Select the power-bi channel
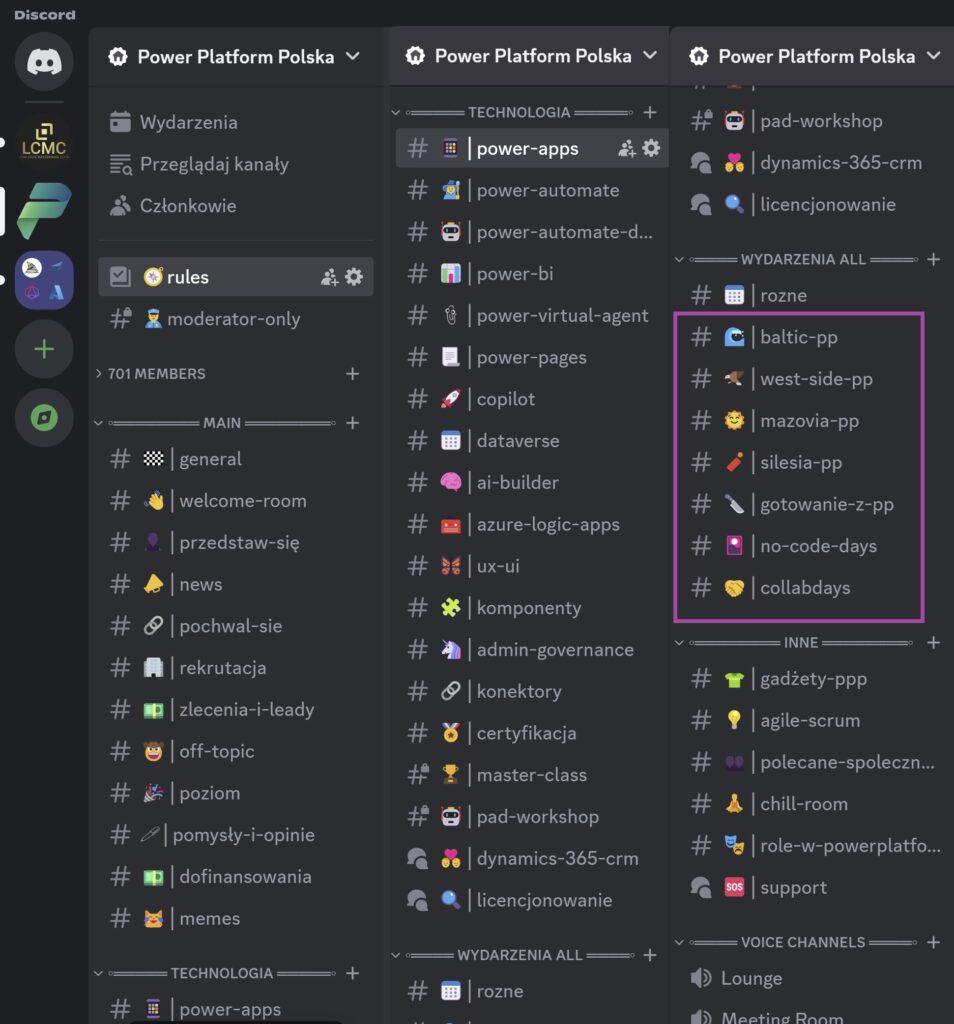This screenshot has width=954, height=1024. (x=532, y=274)
